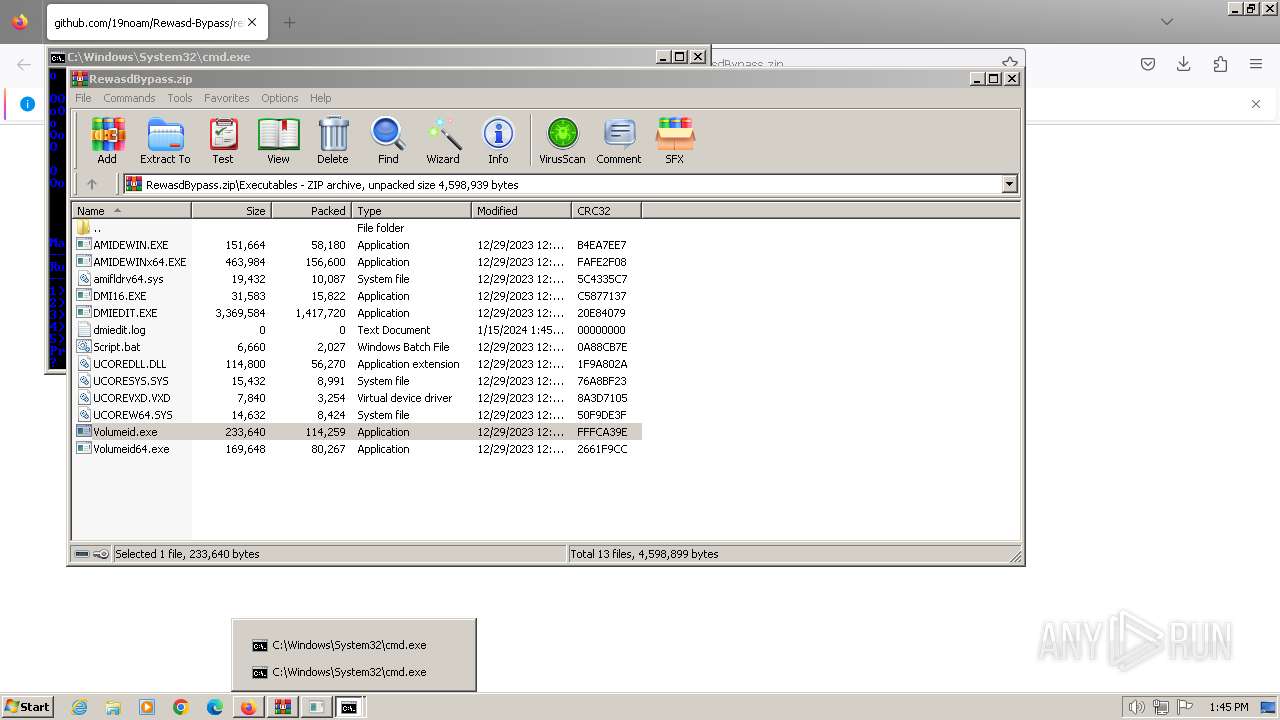Switch to Firefox from the taskbar
Viewport: 1280px width, 720px height.
pyautogui.click(x=248, y=707)
